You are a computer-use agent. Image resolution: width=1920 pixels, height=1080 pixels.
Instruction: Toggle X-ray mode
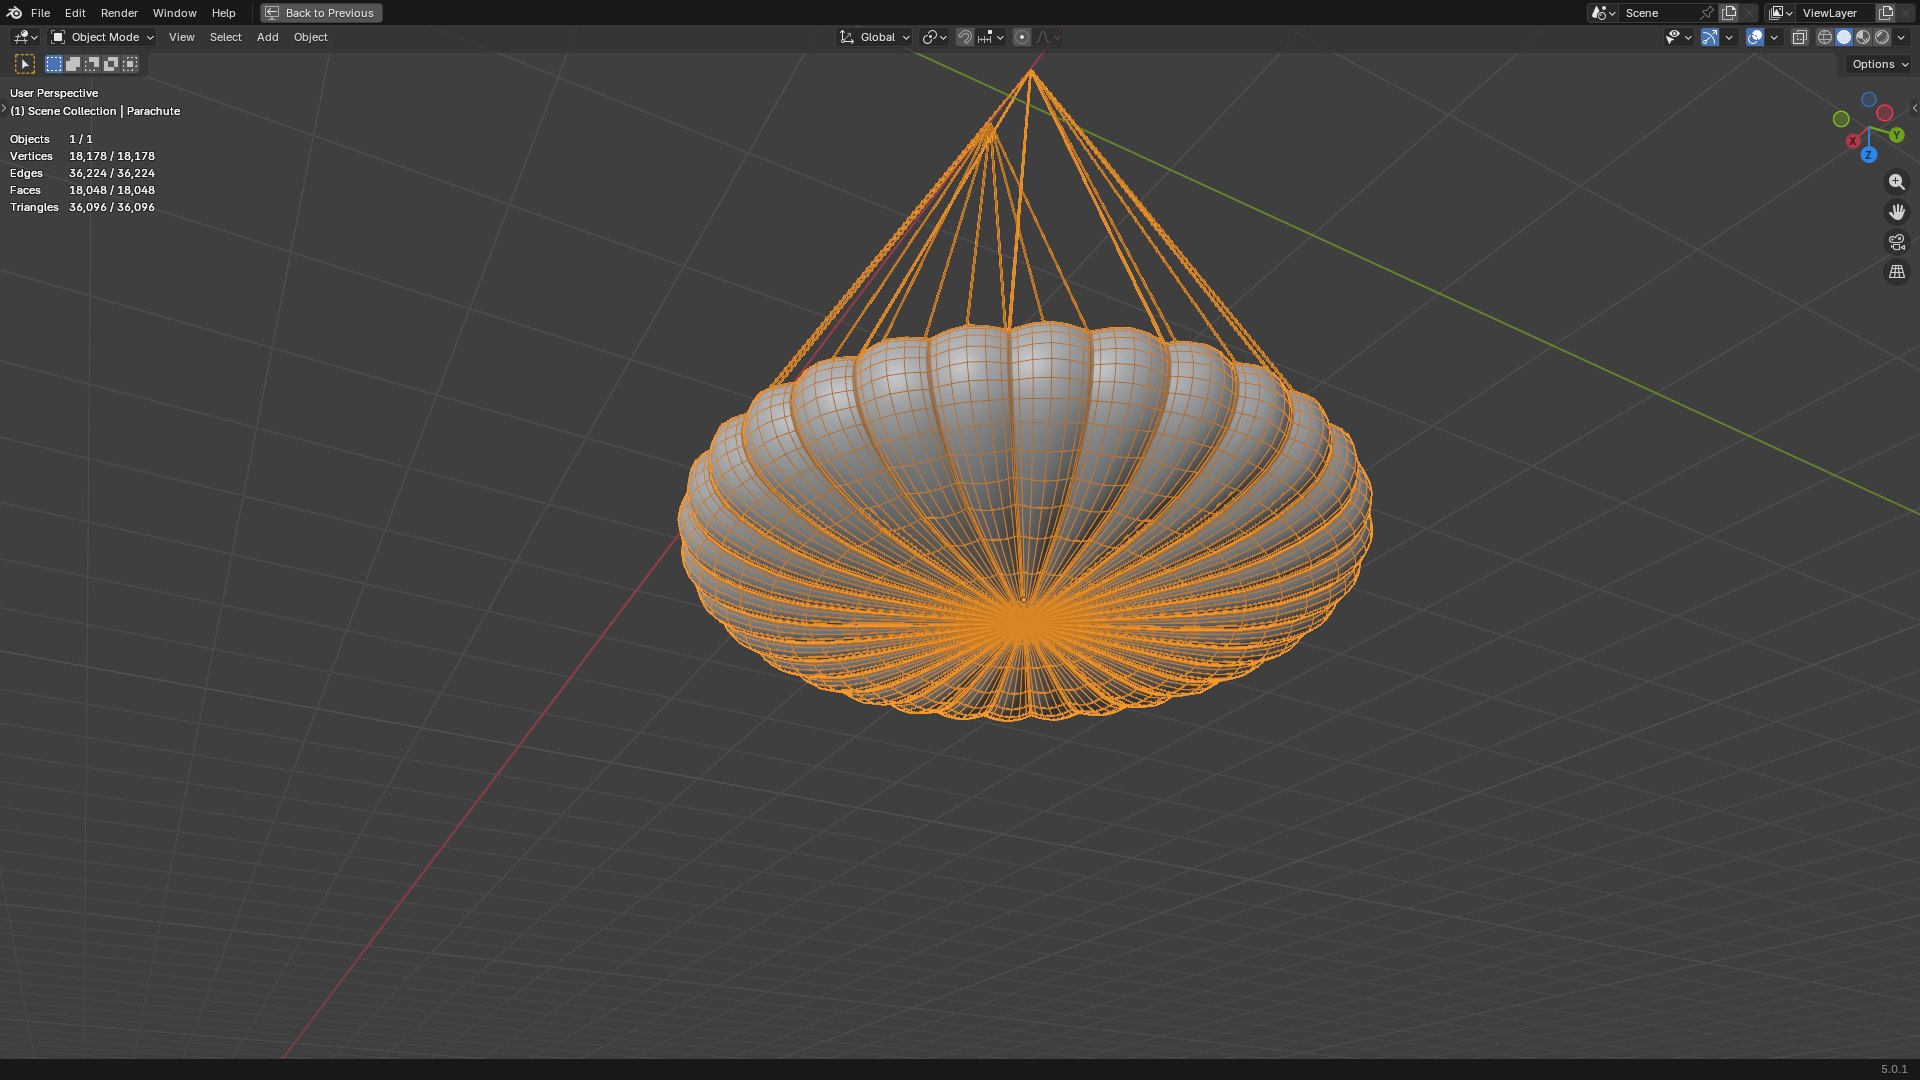point(1799,37)
